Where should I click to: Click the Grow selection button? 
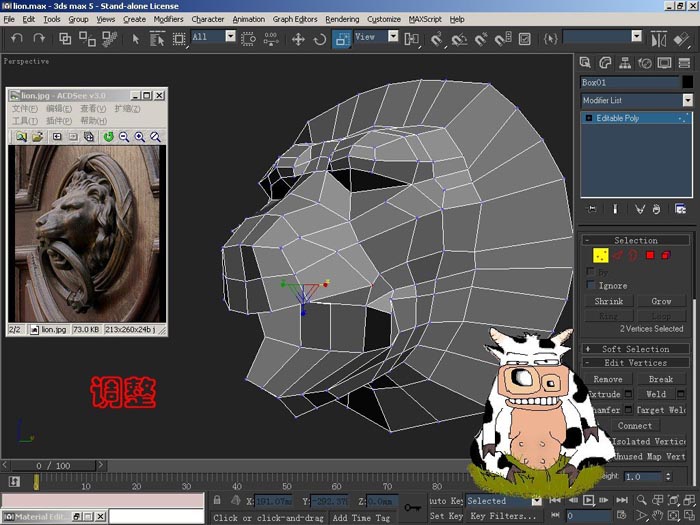(661, 301)
